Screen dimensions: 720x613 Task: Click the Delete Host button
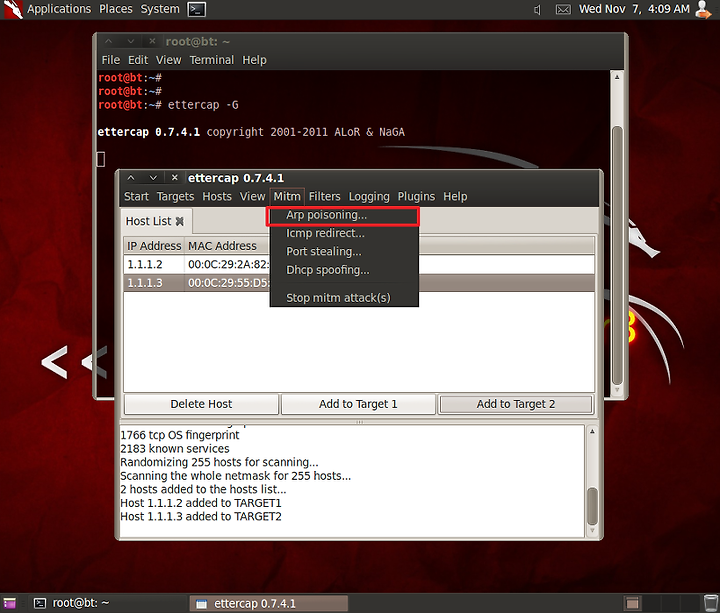pos(201,404)
